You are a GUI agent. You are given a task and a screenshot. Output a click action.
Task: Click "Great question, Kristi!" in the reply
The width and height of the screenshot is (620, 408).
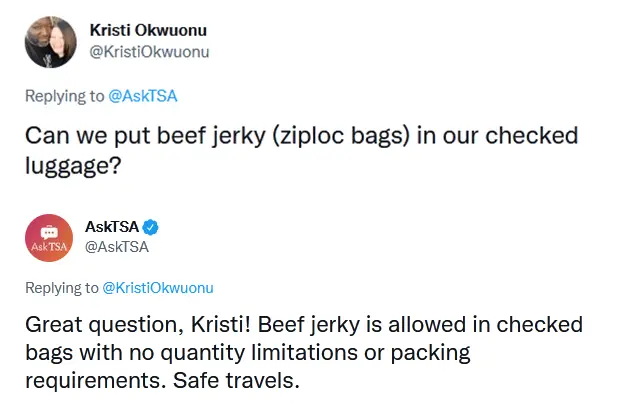coord(138,325)
